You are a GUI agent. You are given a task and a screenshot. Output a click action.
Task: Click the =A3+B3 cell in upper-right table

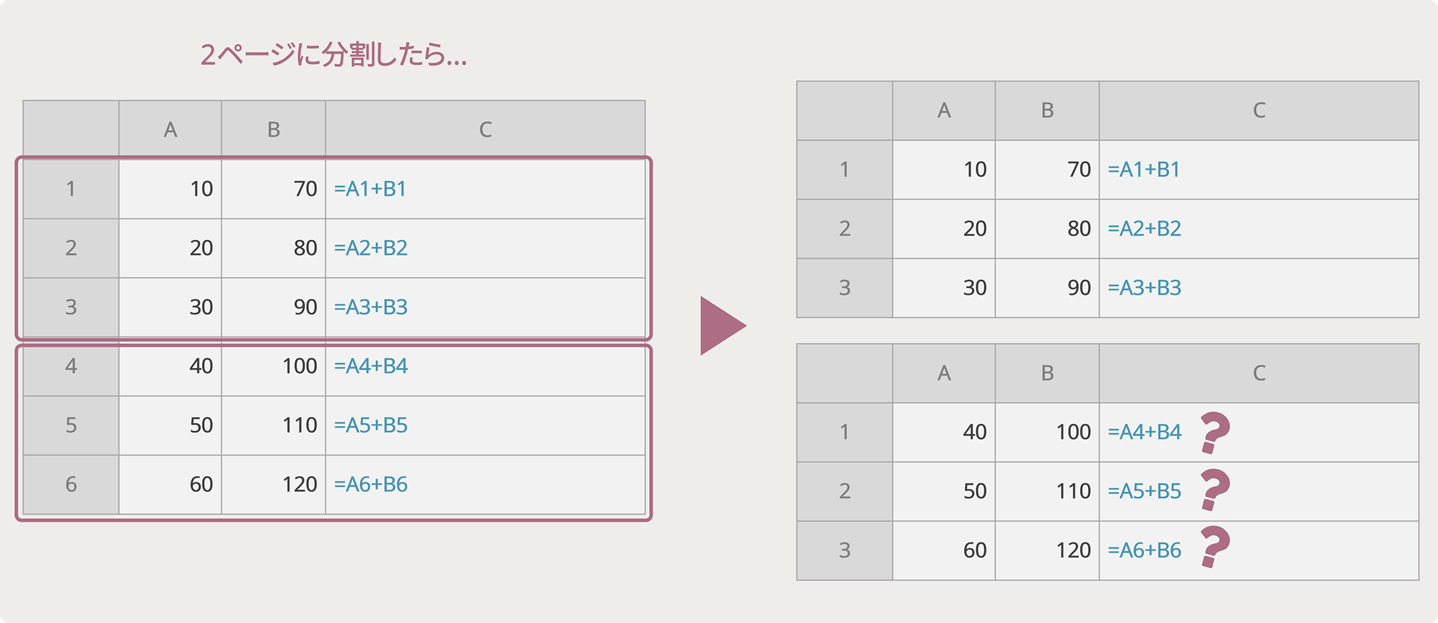click(1258, 287)
